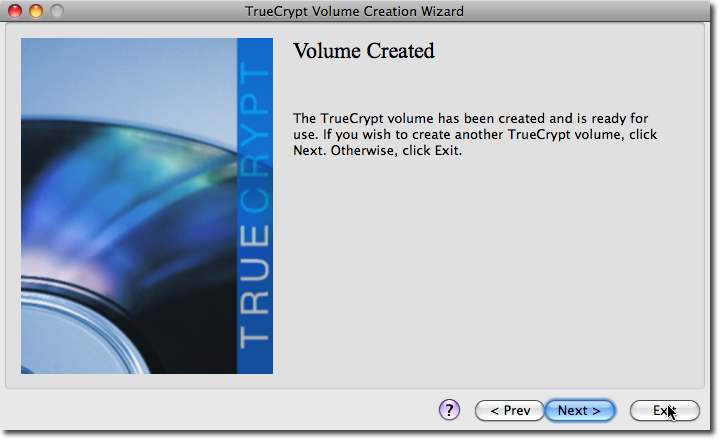Open help via the purple question mark icon
Image resolution: width=720 pixels, height=440 pixels.
click(449, 410)
